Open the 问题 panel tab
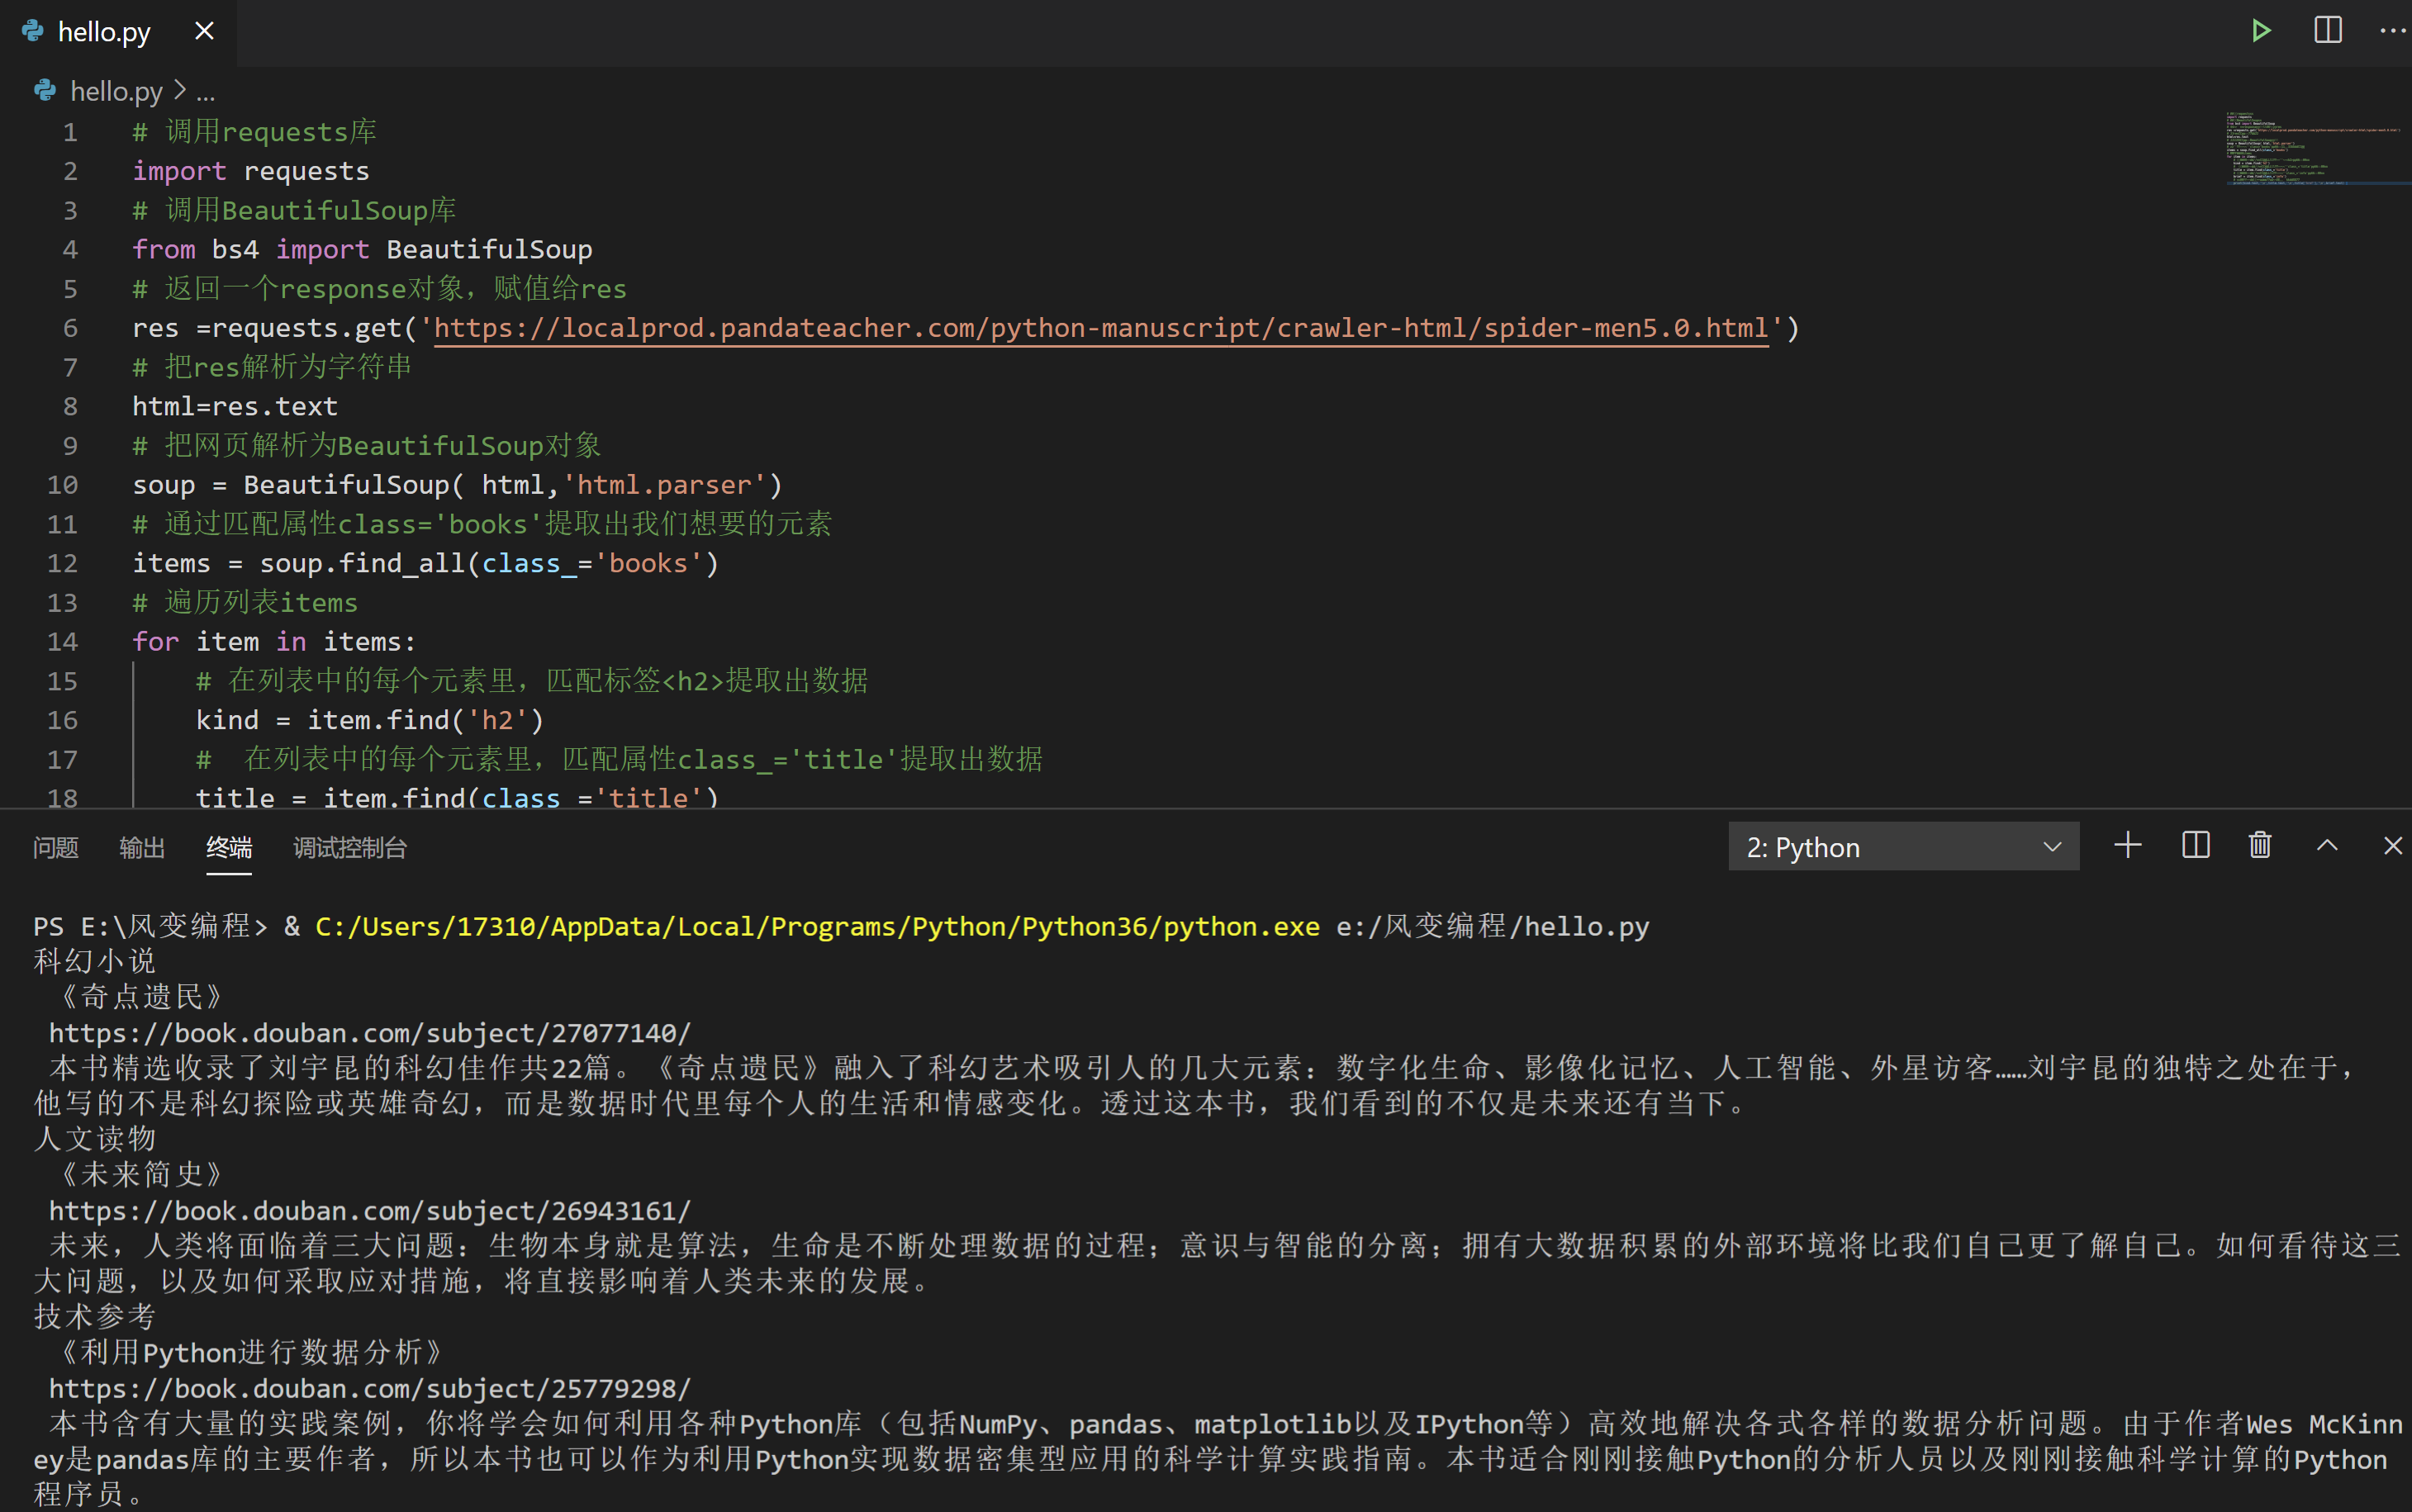Screen dimensions: 2412x1512 coord(55,848)
